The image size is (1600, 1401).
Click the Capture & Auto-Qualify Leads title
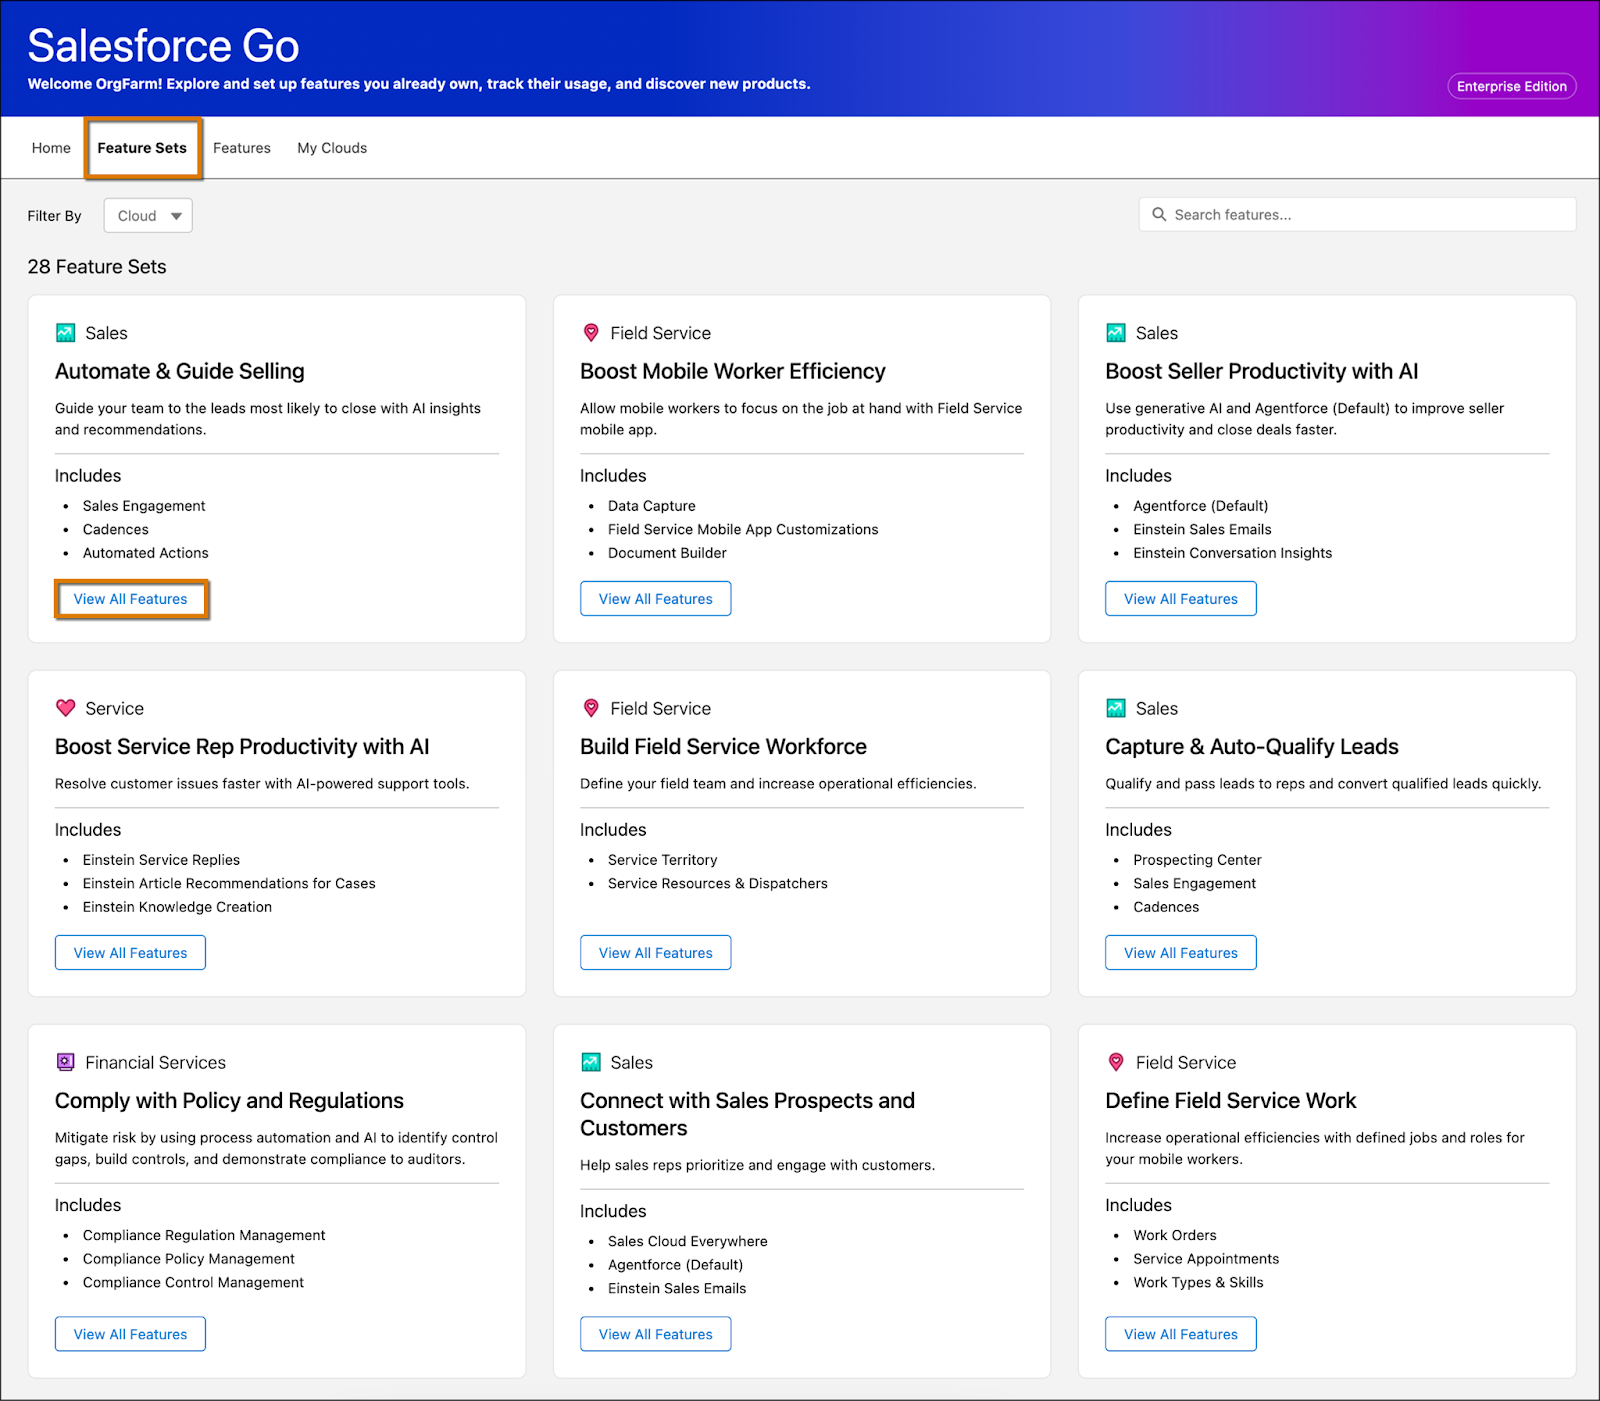(1252, 746)
